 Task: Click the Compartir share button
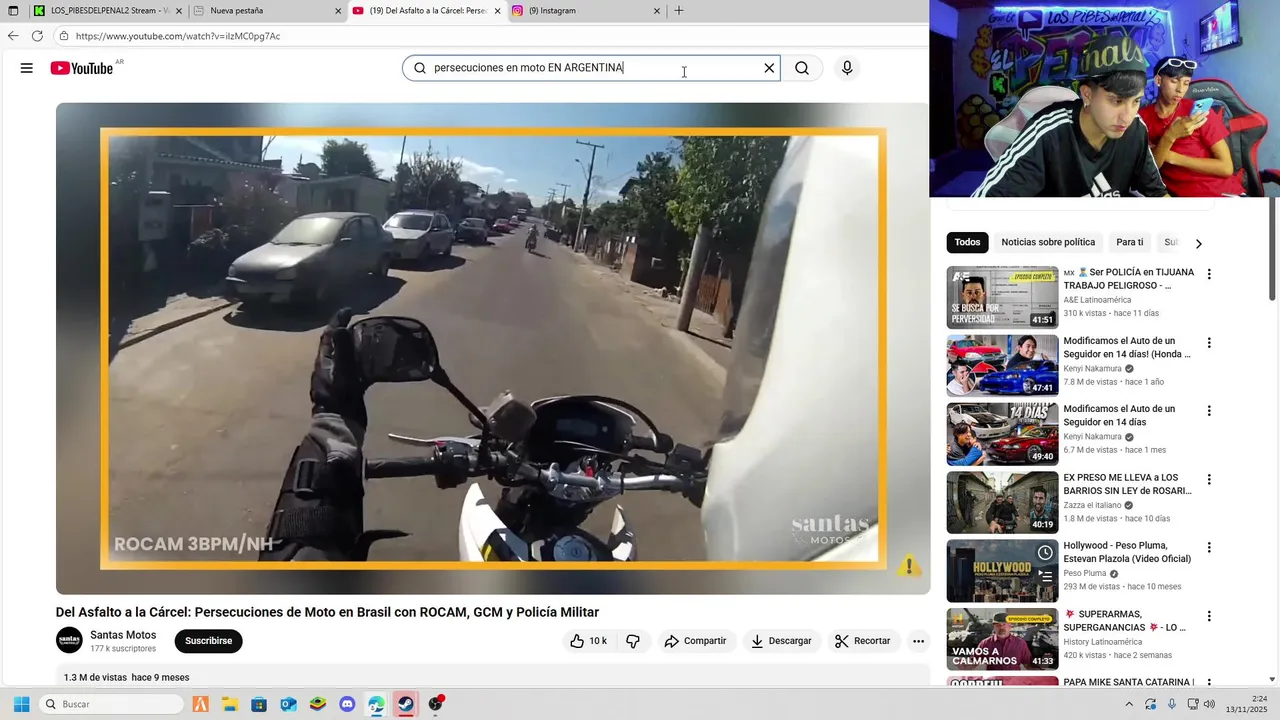click(696, 641)
